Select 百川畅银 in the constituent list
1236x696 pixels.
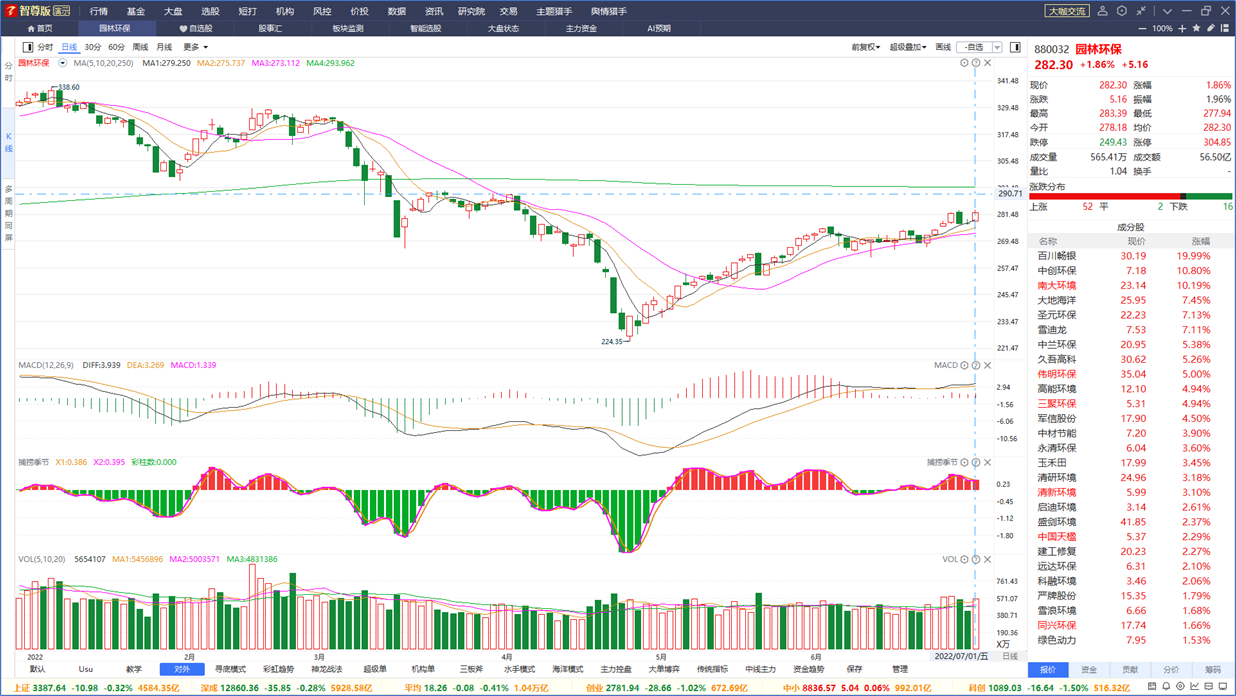1132,256
